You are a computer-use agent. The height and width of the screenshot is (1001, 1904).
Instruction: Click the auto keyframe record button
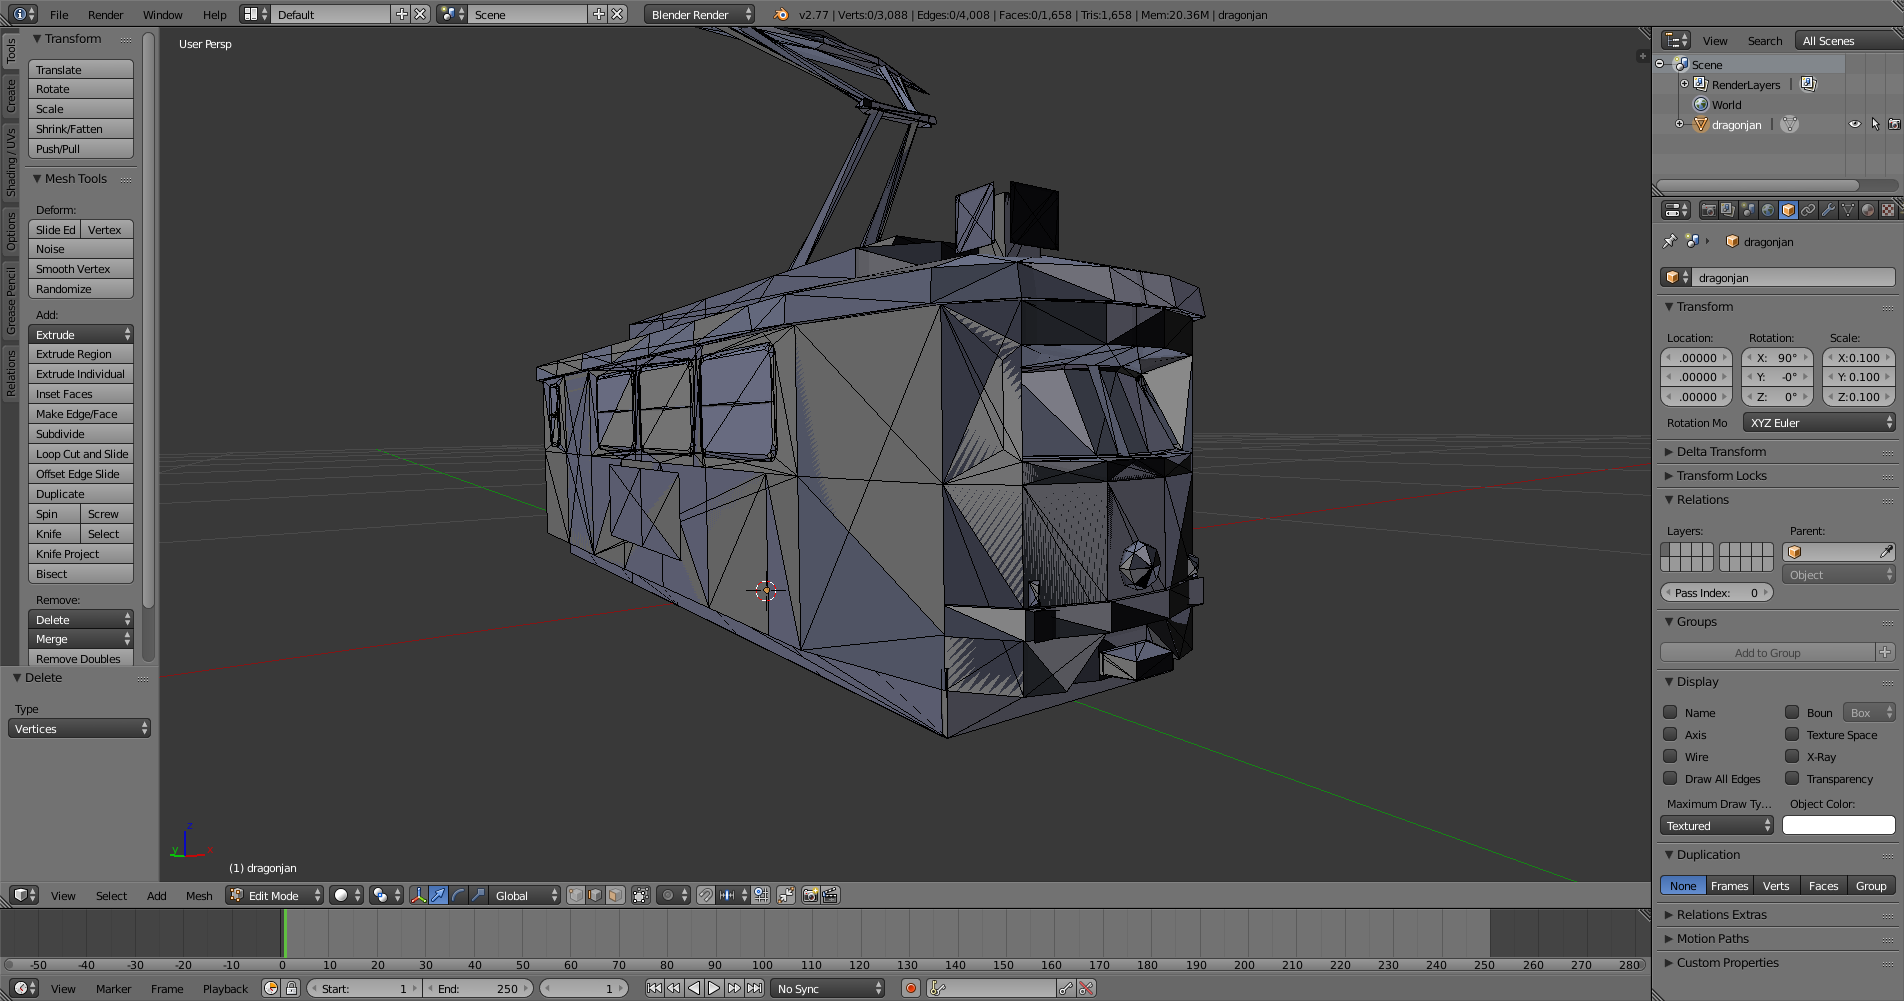[x=910, y=988]
